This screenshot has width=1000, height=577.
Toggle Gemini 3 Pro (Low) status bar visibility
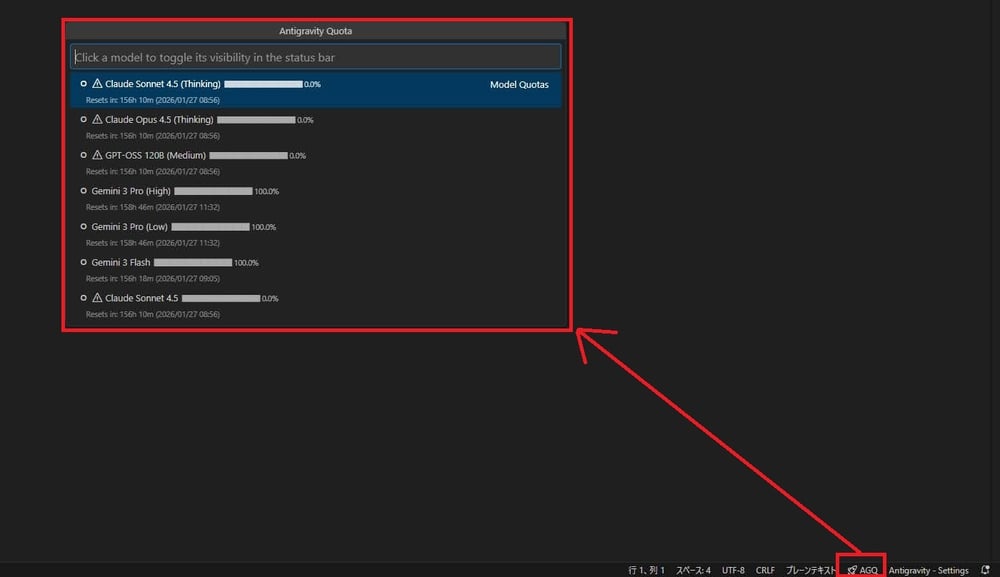(x=129, y=227)
